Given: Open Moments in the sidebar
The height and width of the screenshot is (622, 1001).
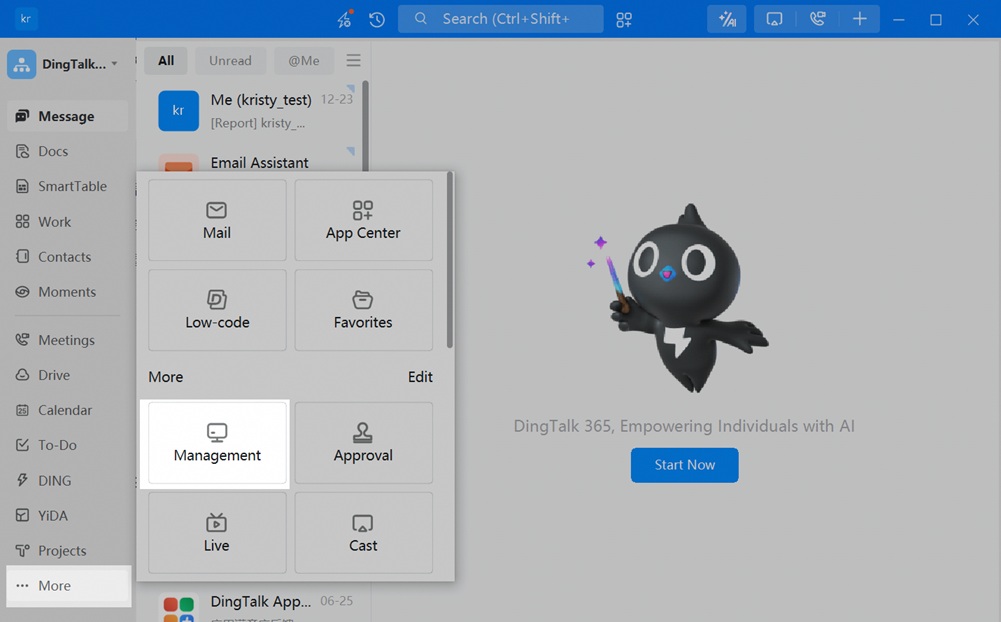Looking at the screenshot, I should pos(68,292).
